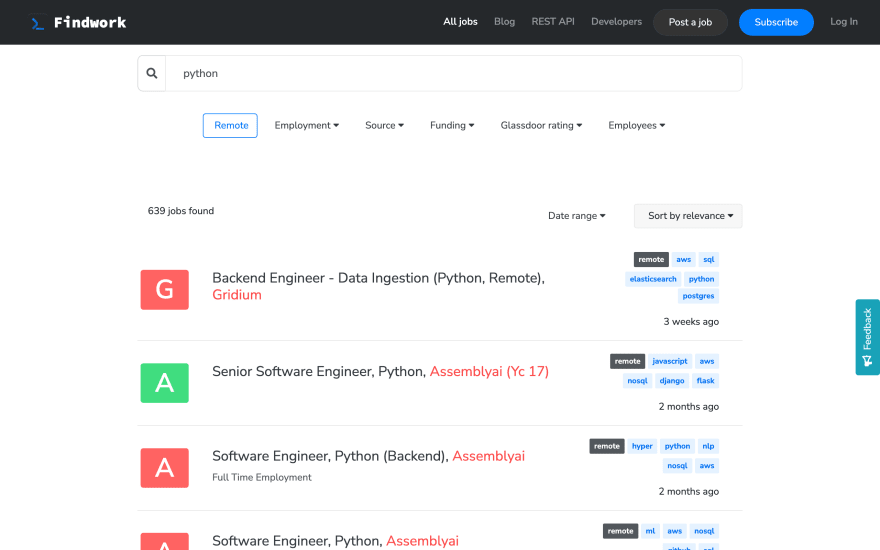Open the bottom Software Engineer, Python job title

coord(297,541)
